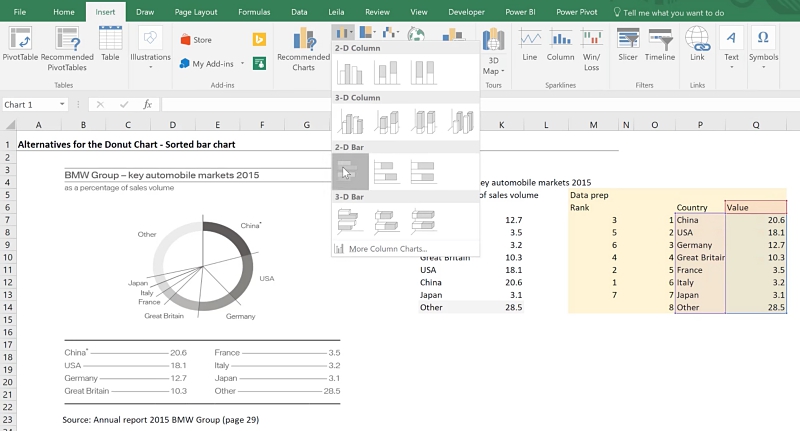The height and width of the screenshot is (431, 800).
Task: Choose the 2-D Stacked Column chart
Action: (x=386, y=72)
